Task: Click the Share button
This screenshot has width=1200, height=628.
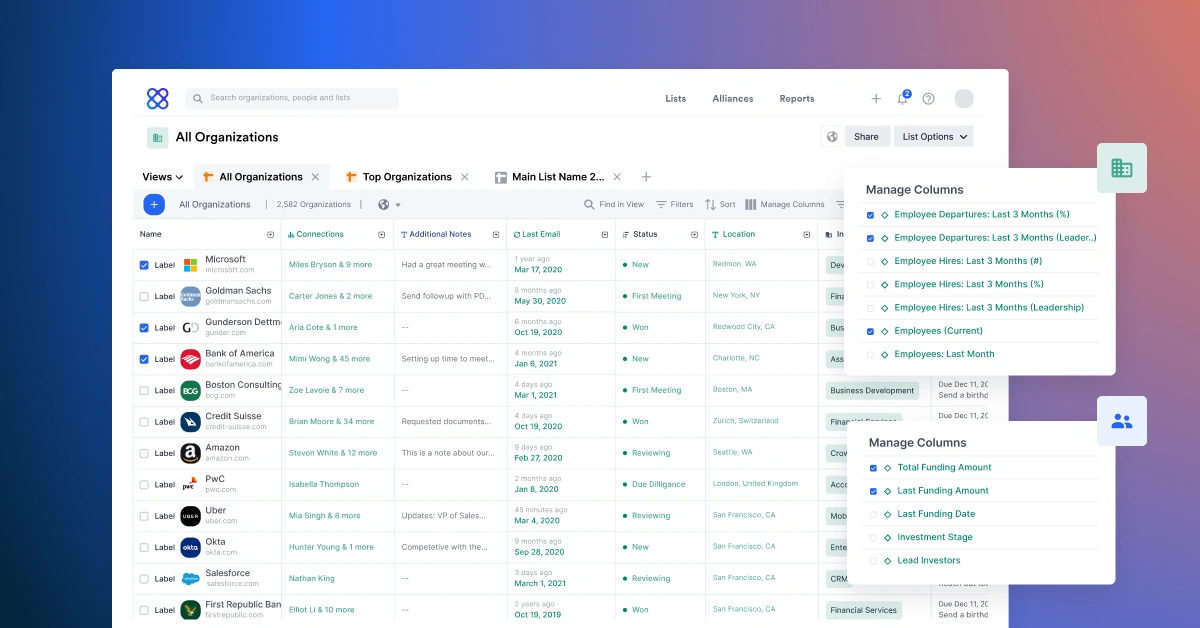Action: pos(867,137)
